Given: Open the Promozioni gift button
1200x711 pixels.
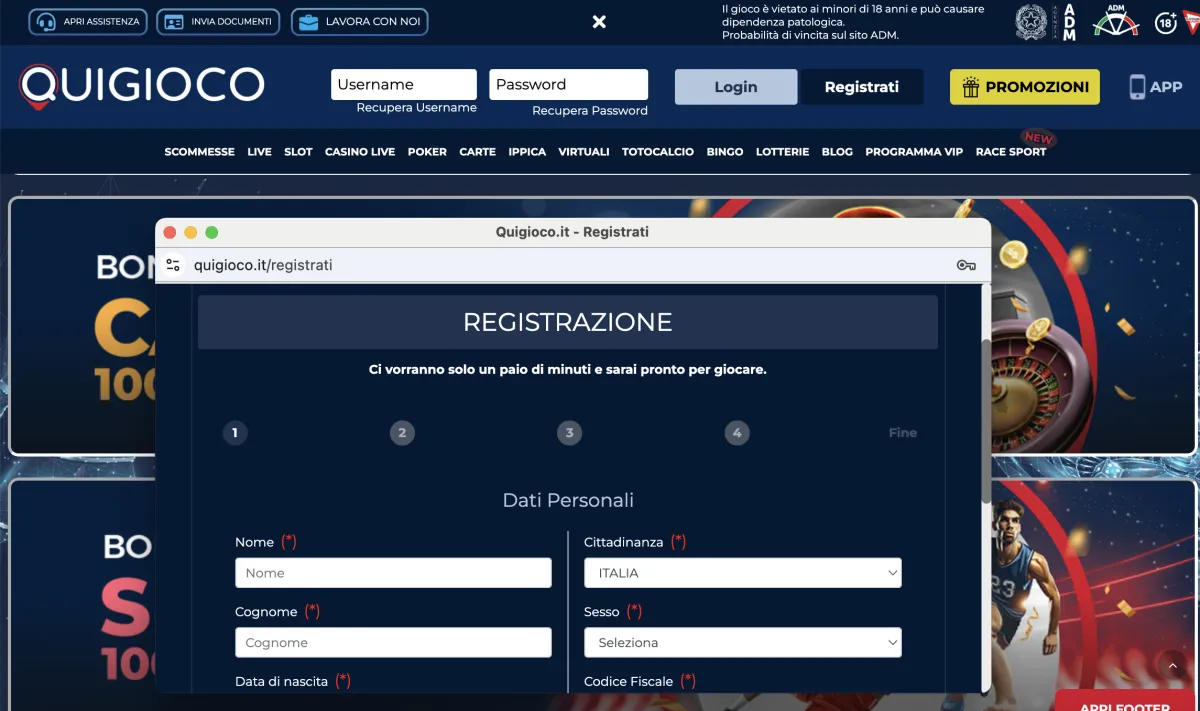Looking at the screenshot, I should [x=1025, y=87].
